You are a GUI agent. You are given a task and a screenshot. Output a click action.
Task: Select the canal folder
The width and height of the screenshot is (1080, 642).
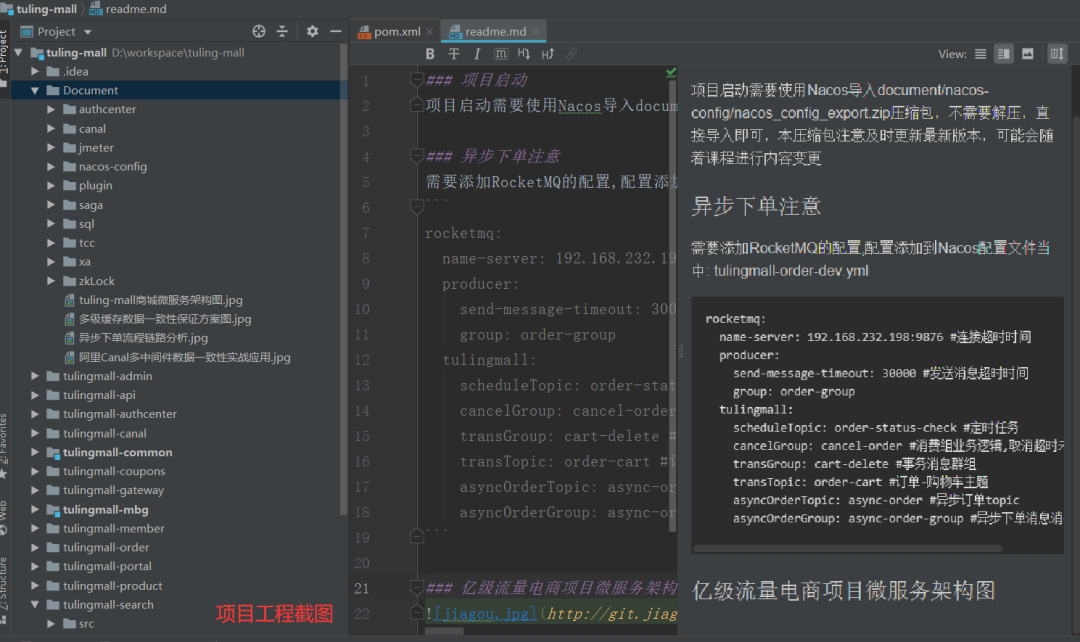pos(92,129)
